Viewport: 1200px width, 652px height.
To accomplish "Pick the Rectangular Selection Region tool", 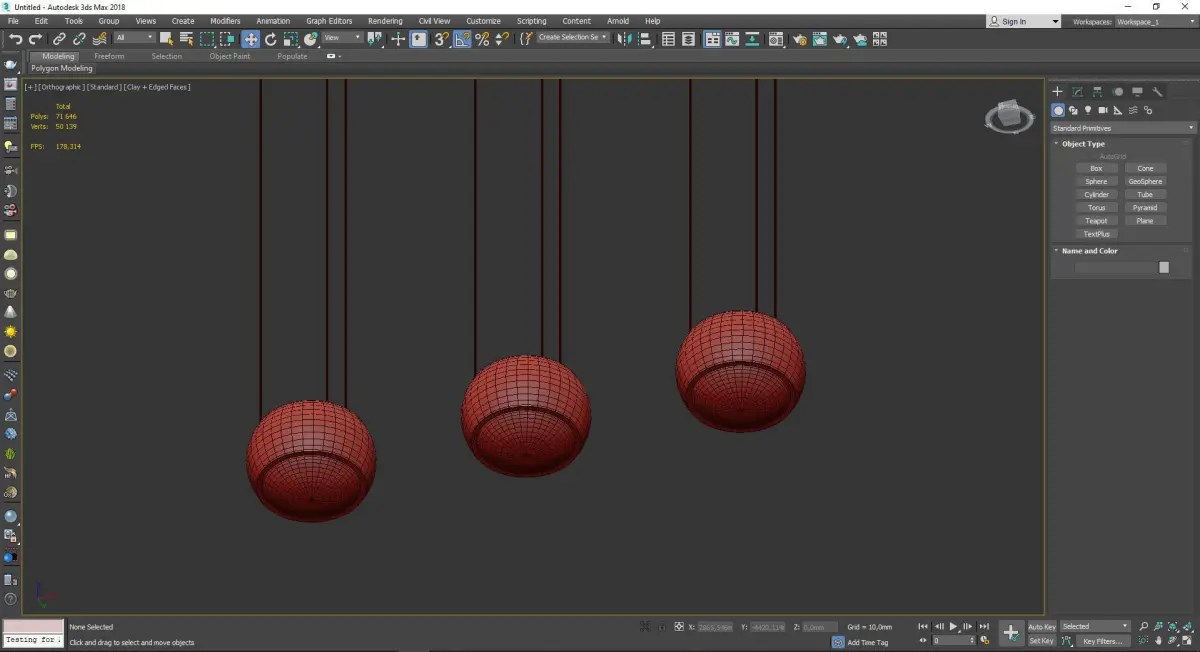I will point(207,39).
